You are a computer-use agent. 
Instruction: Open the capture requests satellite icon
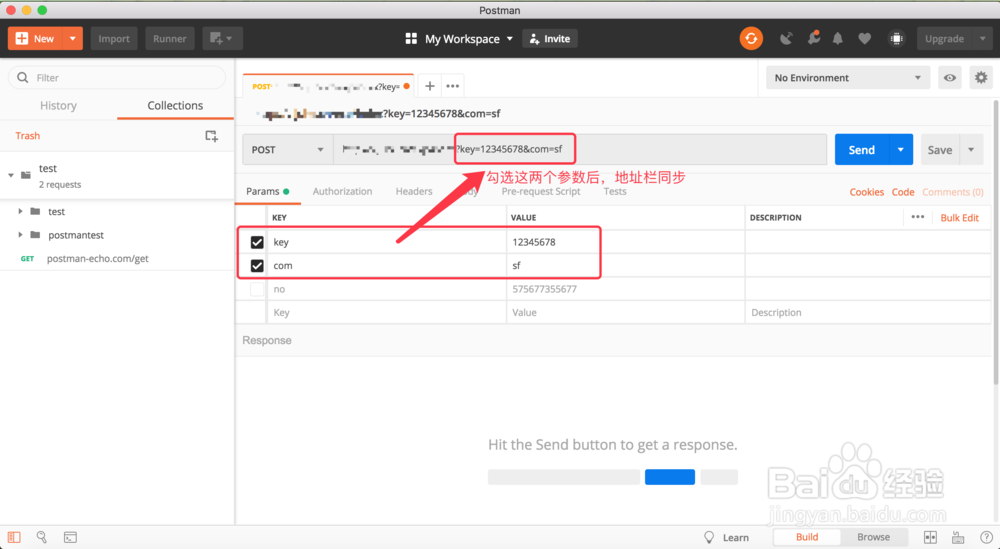click(786, 39)
